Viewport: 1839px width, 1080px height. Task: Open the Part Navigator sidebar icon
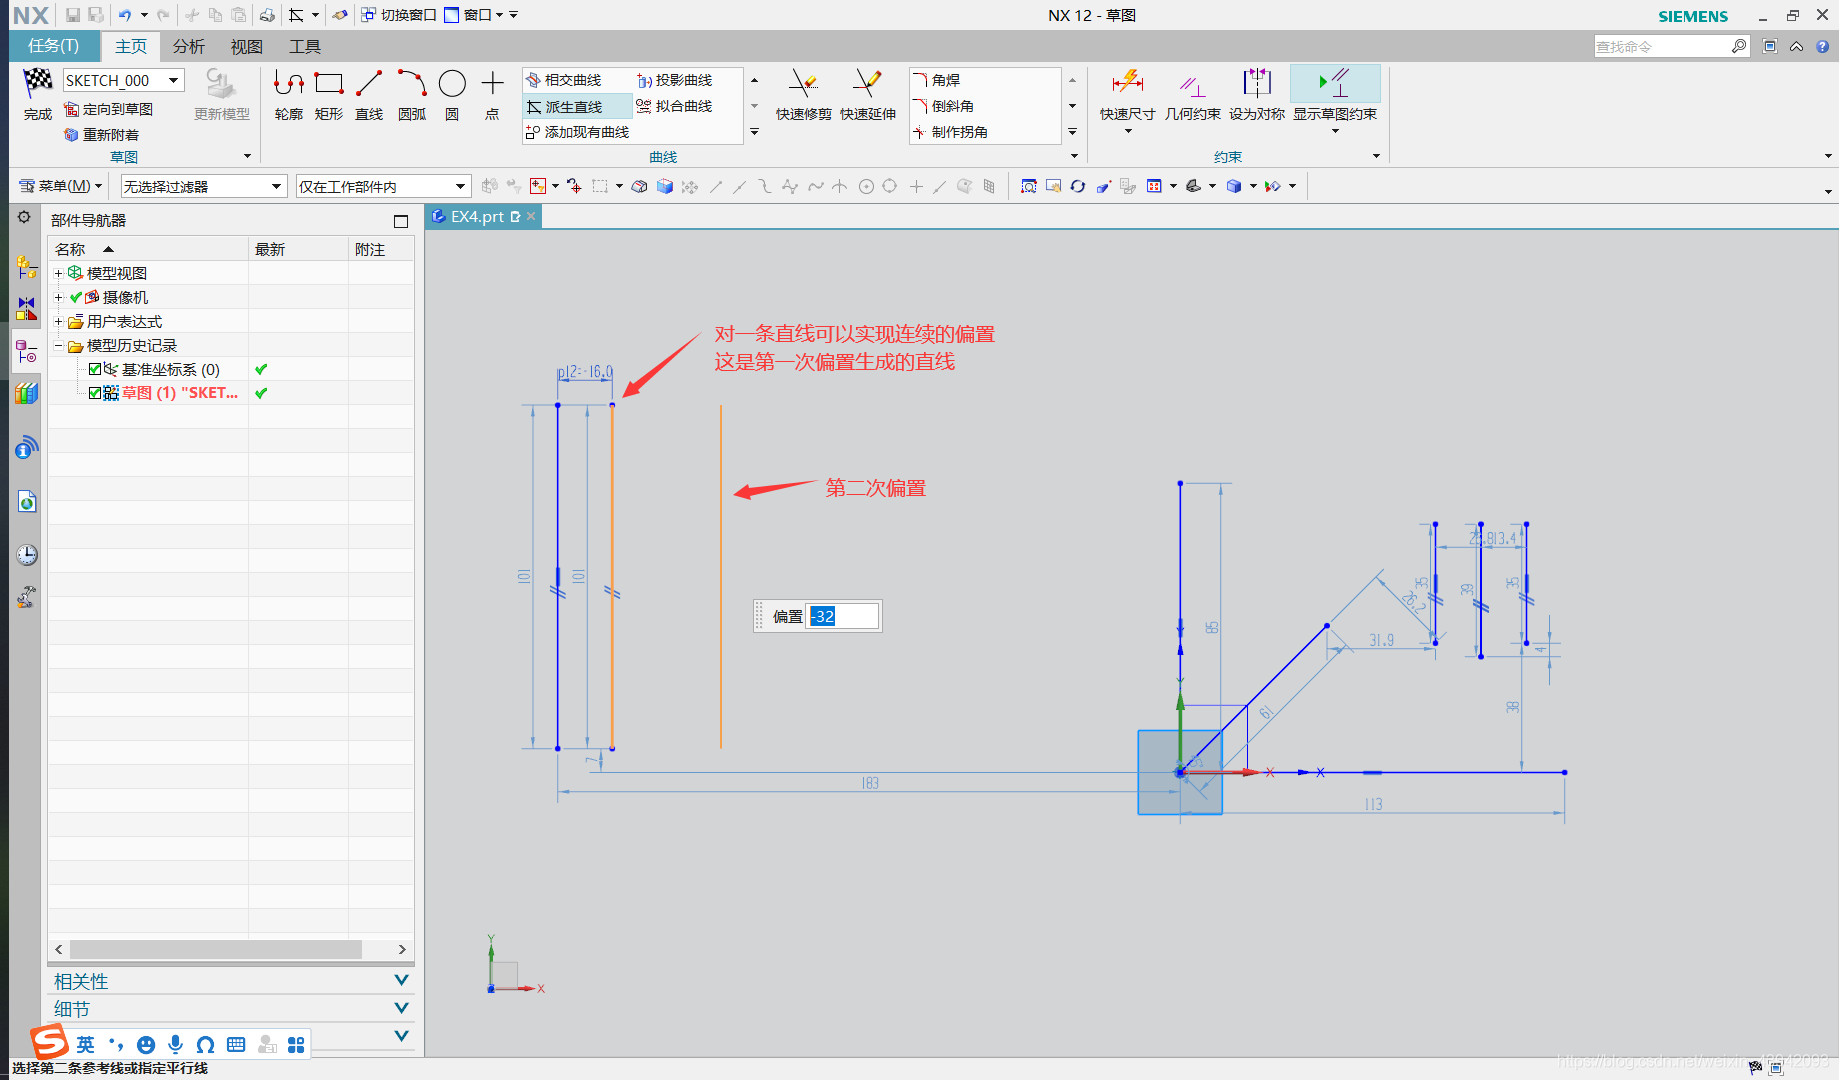(x=26, y=351)
